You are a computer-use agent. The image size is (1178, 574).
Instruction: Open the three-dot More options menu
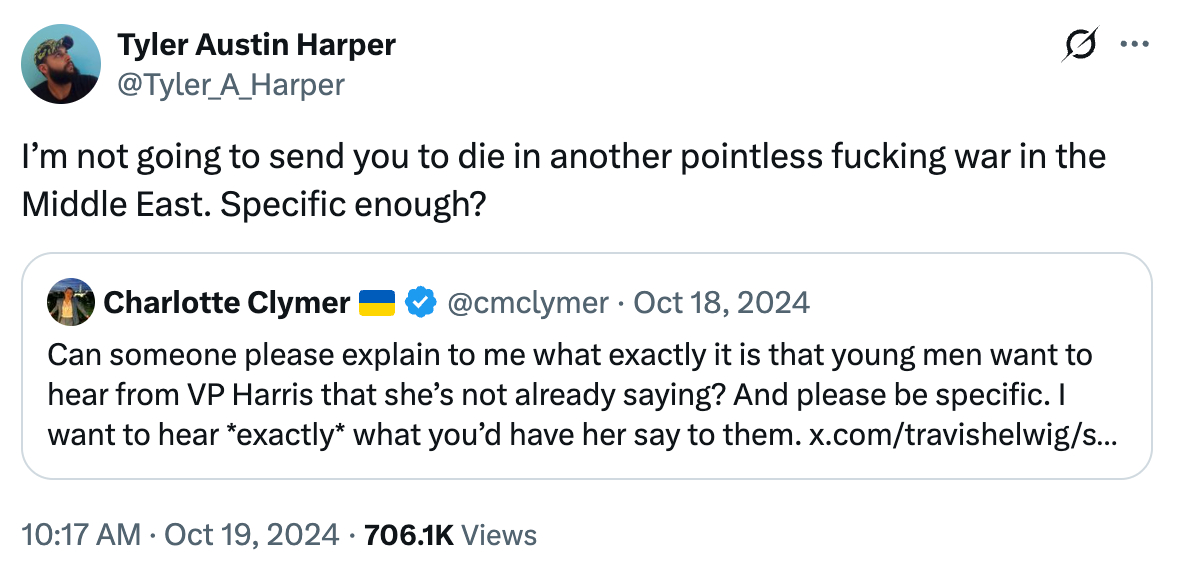[1135, 45]
